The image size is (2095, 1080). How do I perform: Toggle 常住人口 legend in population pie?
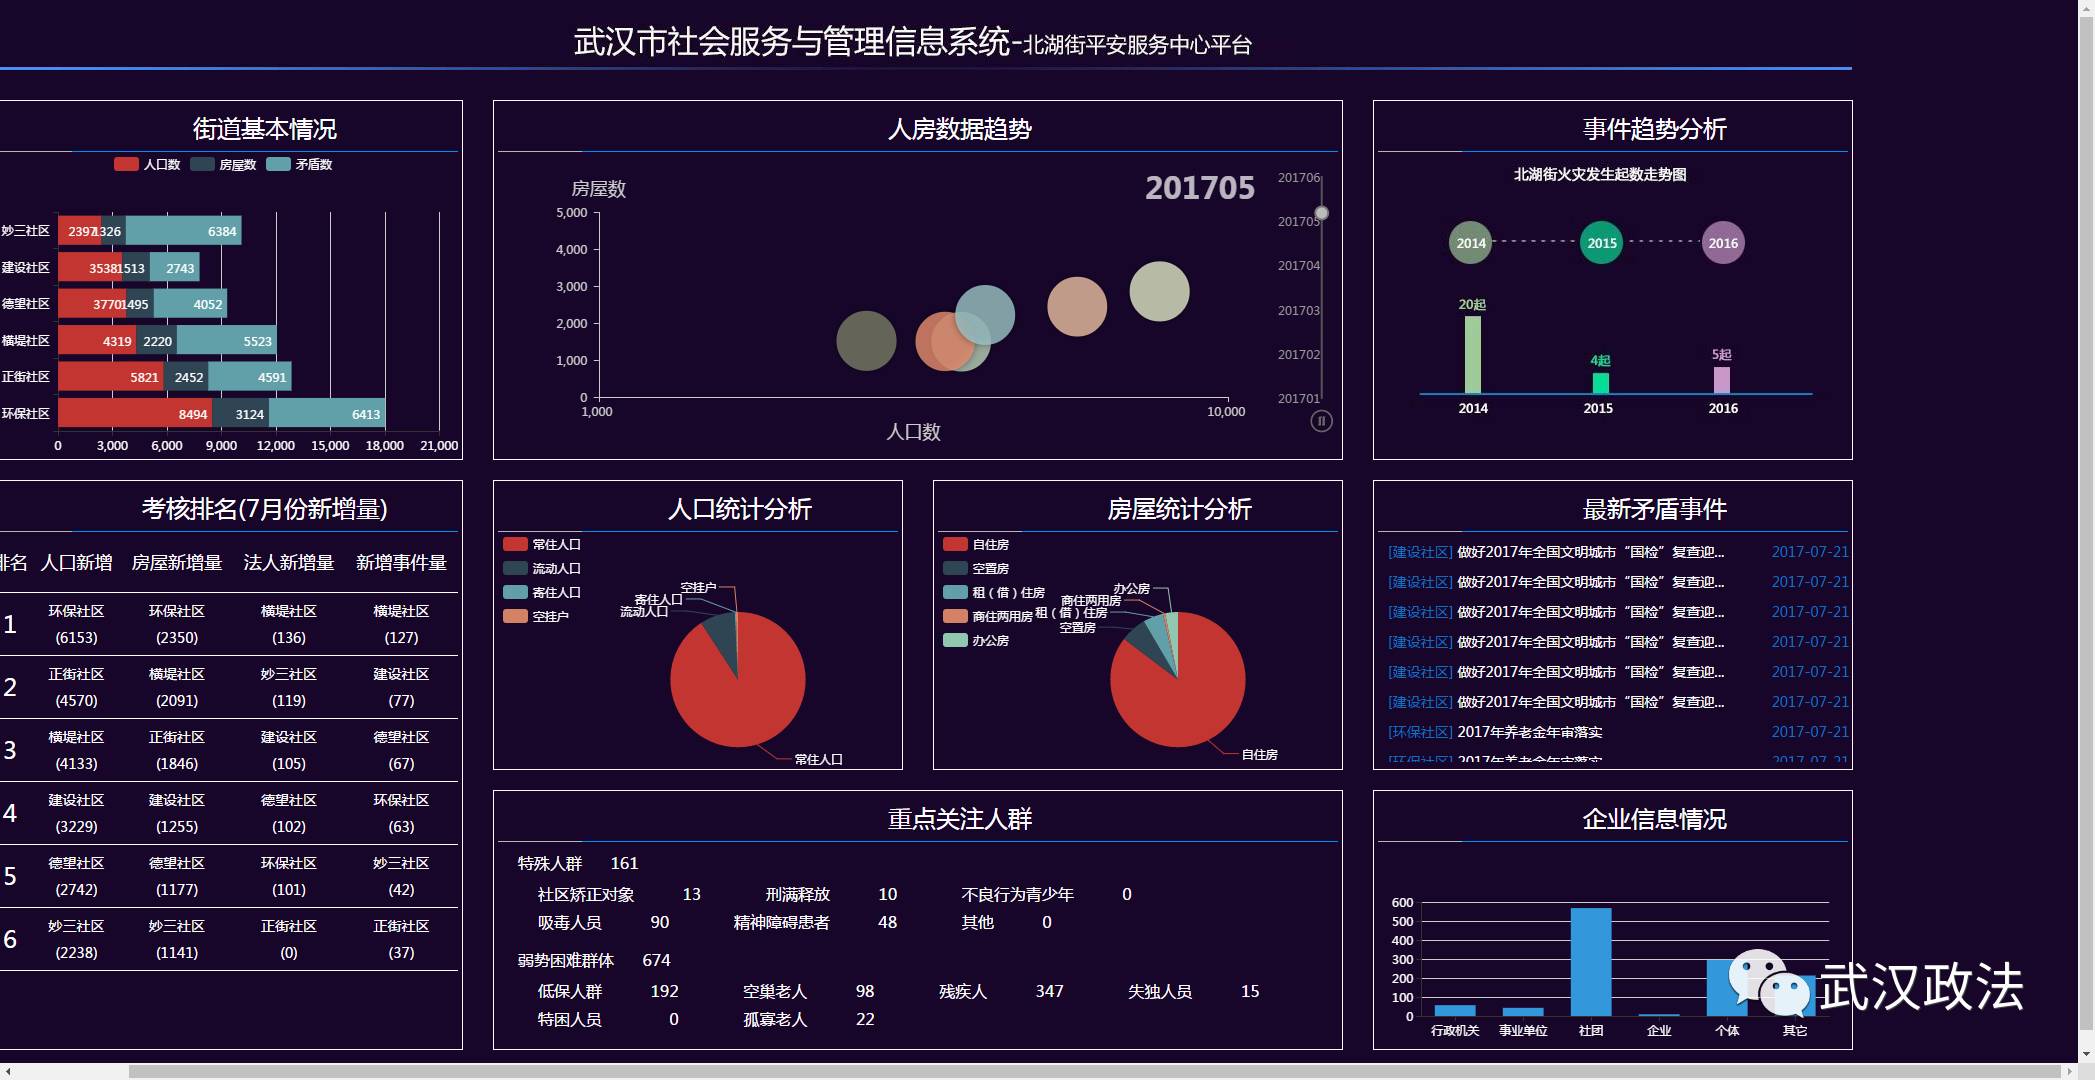point(542,544)
